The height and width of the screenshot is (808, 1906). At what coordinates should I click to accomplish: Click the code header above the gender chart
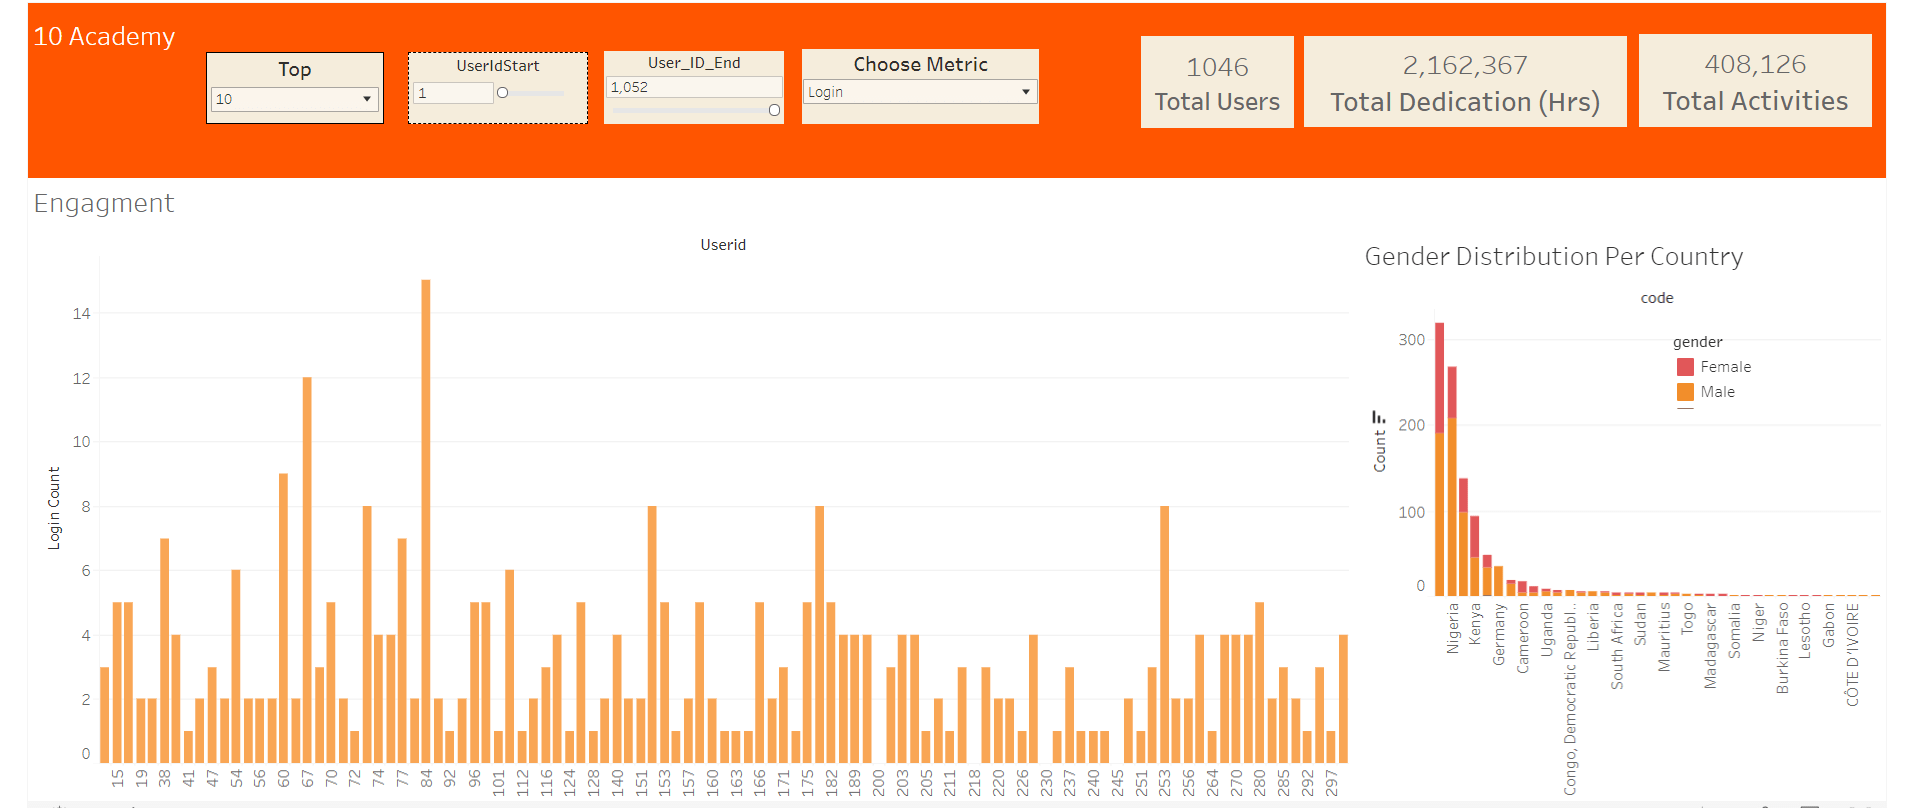pos(1657,298)
